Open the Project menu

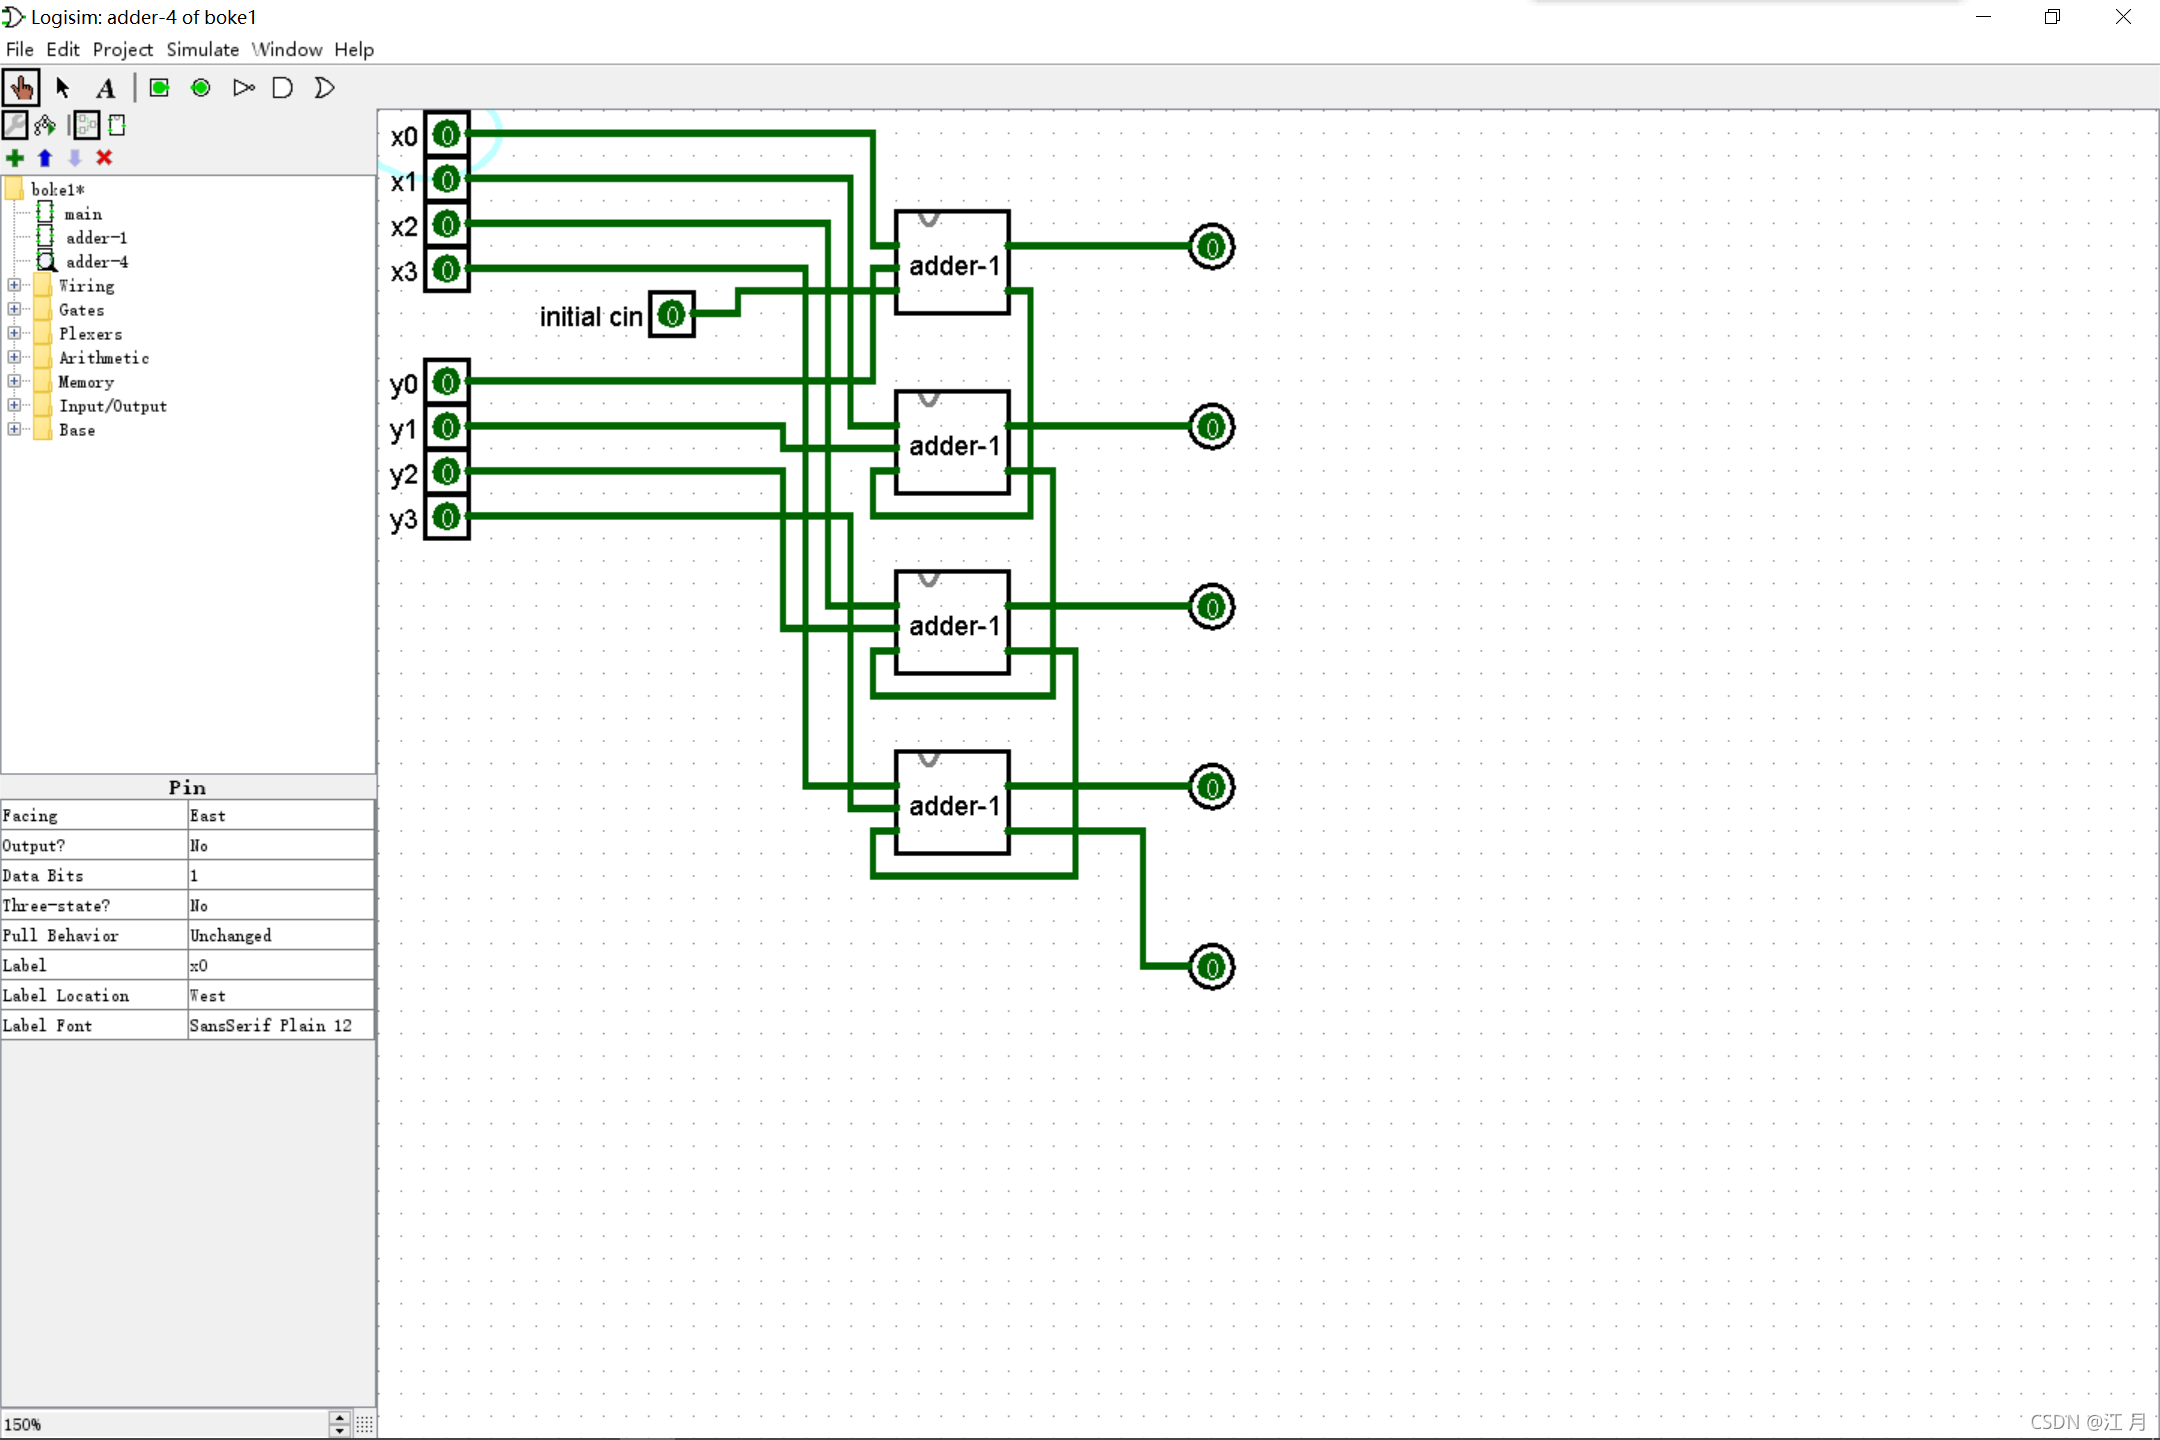[x=122, y=49]
